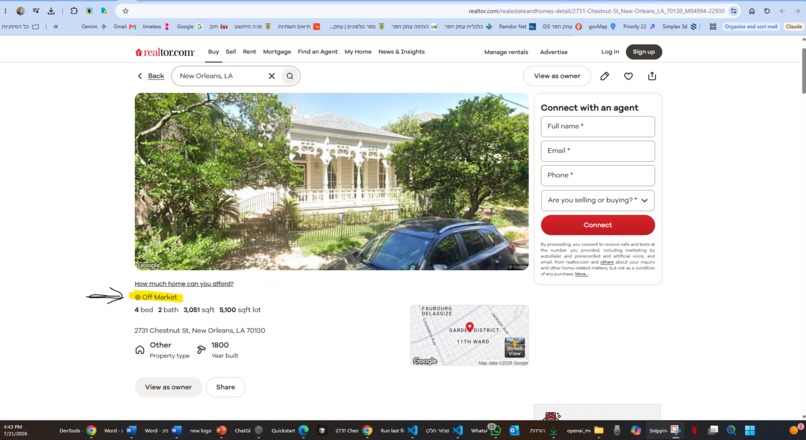Open the Sell menu
Image resolution: width=806 pixels, height=440 pixels.
click(x=231, y=52)
